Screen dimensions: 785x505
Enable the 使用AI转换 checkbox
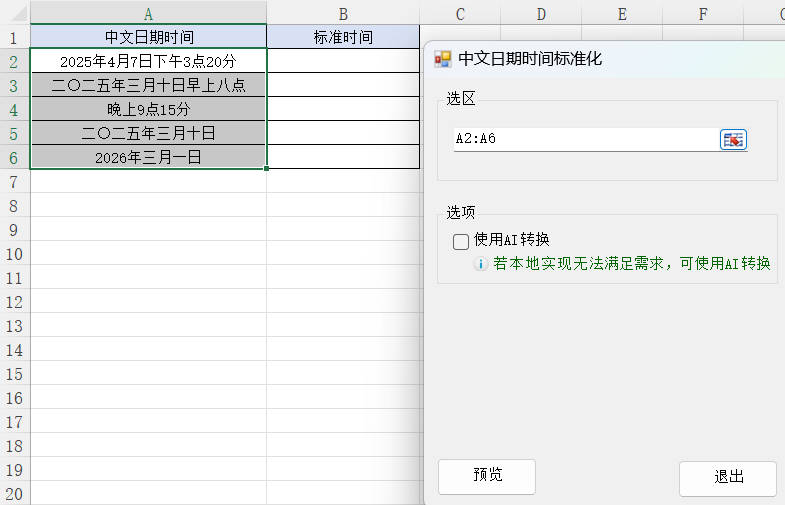click(461, 241)
